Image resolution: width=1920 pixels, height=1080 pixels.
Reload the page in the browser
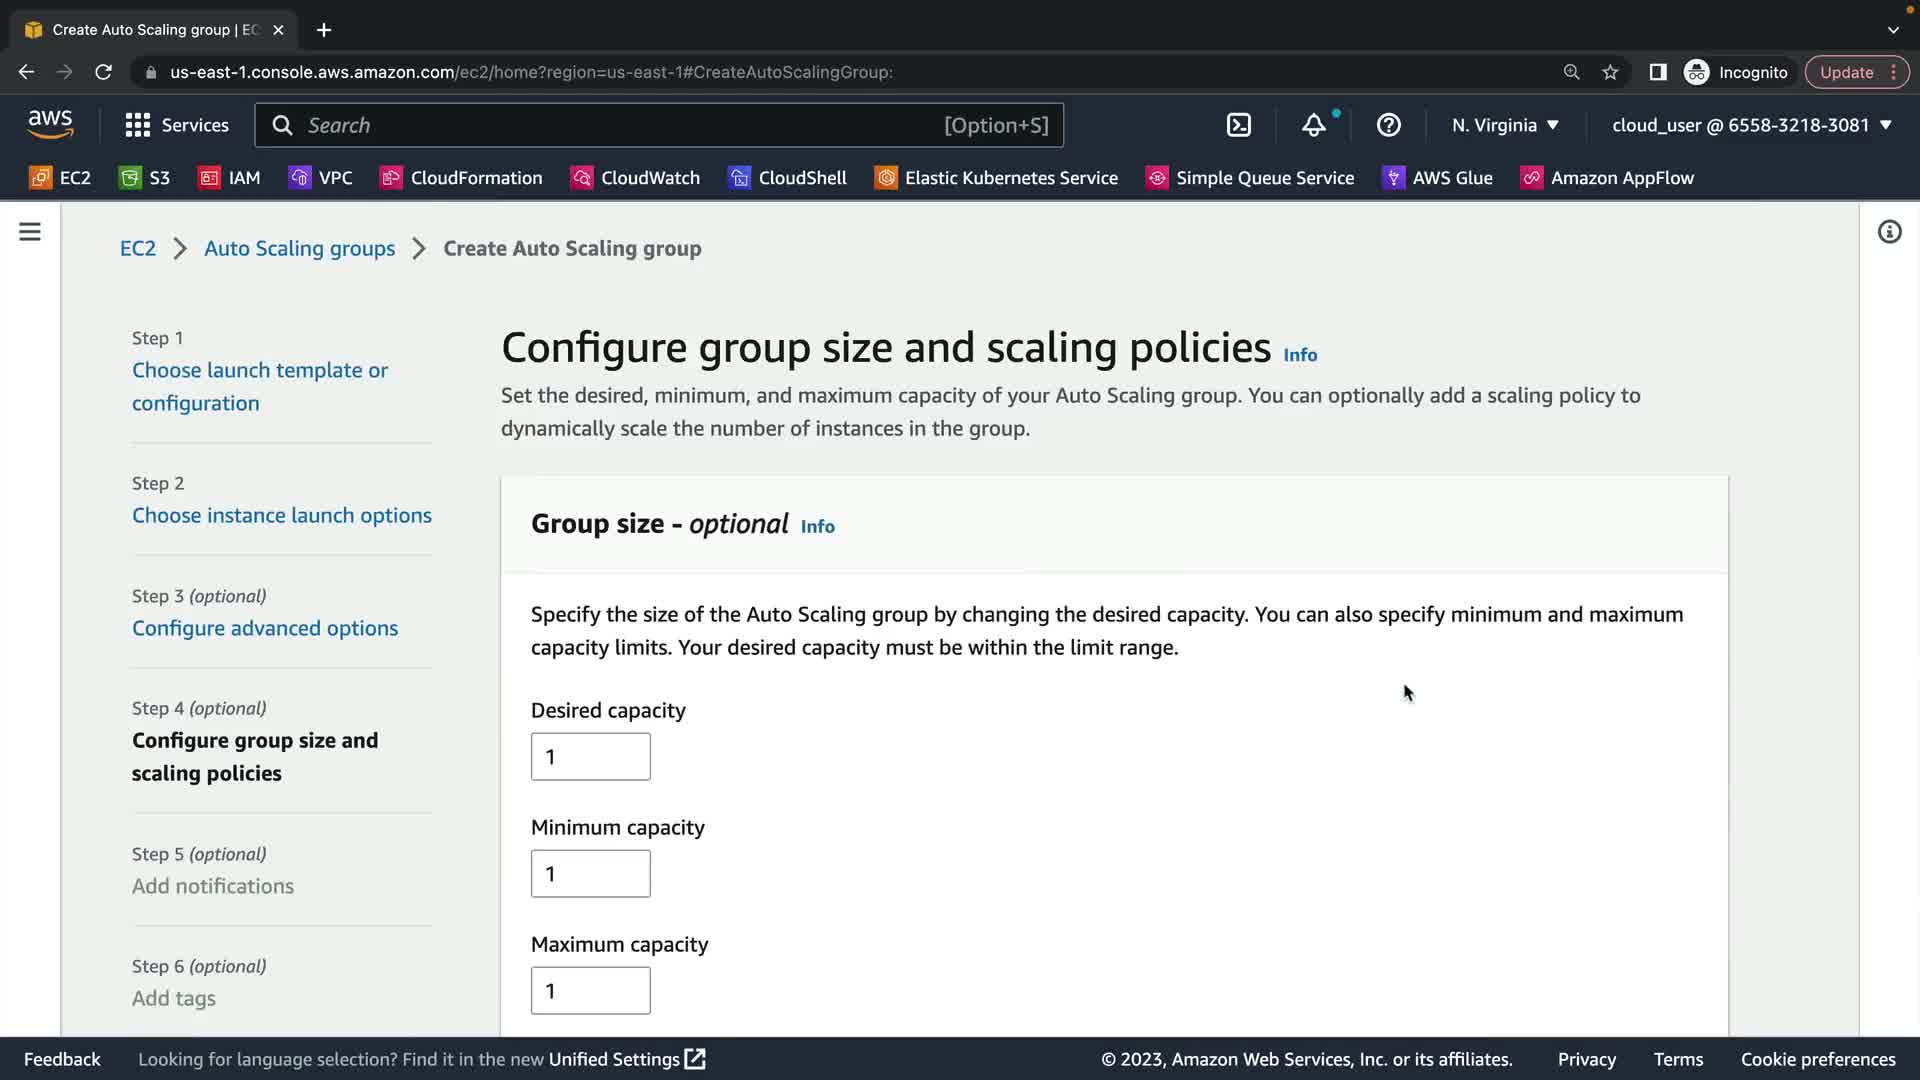pos(103,72)
